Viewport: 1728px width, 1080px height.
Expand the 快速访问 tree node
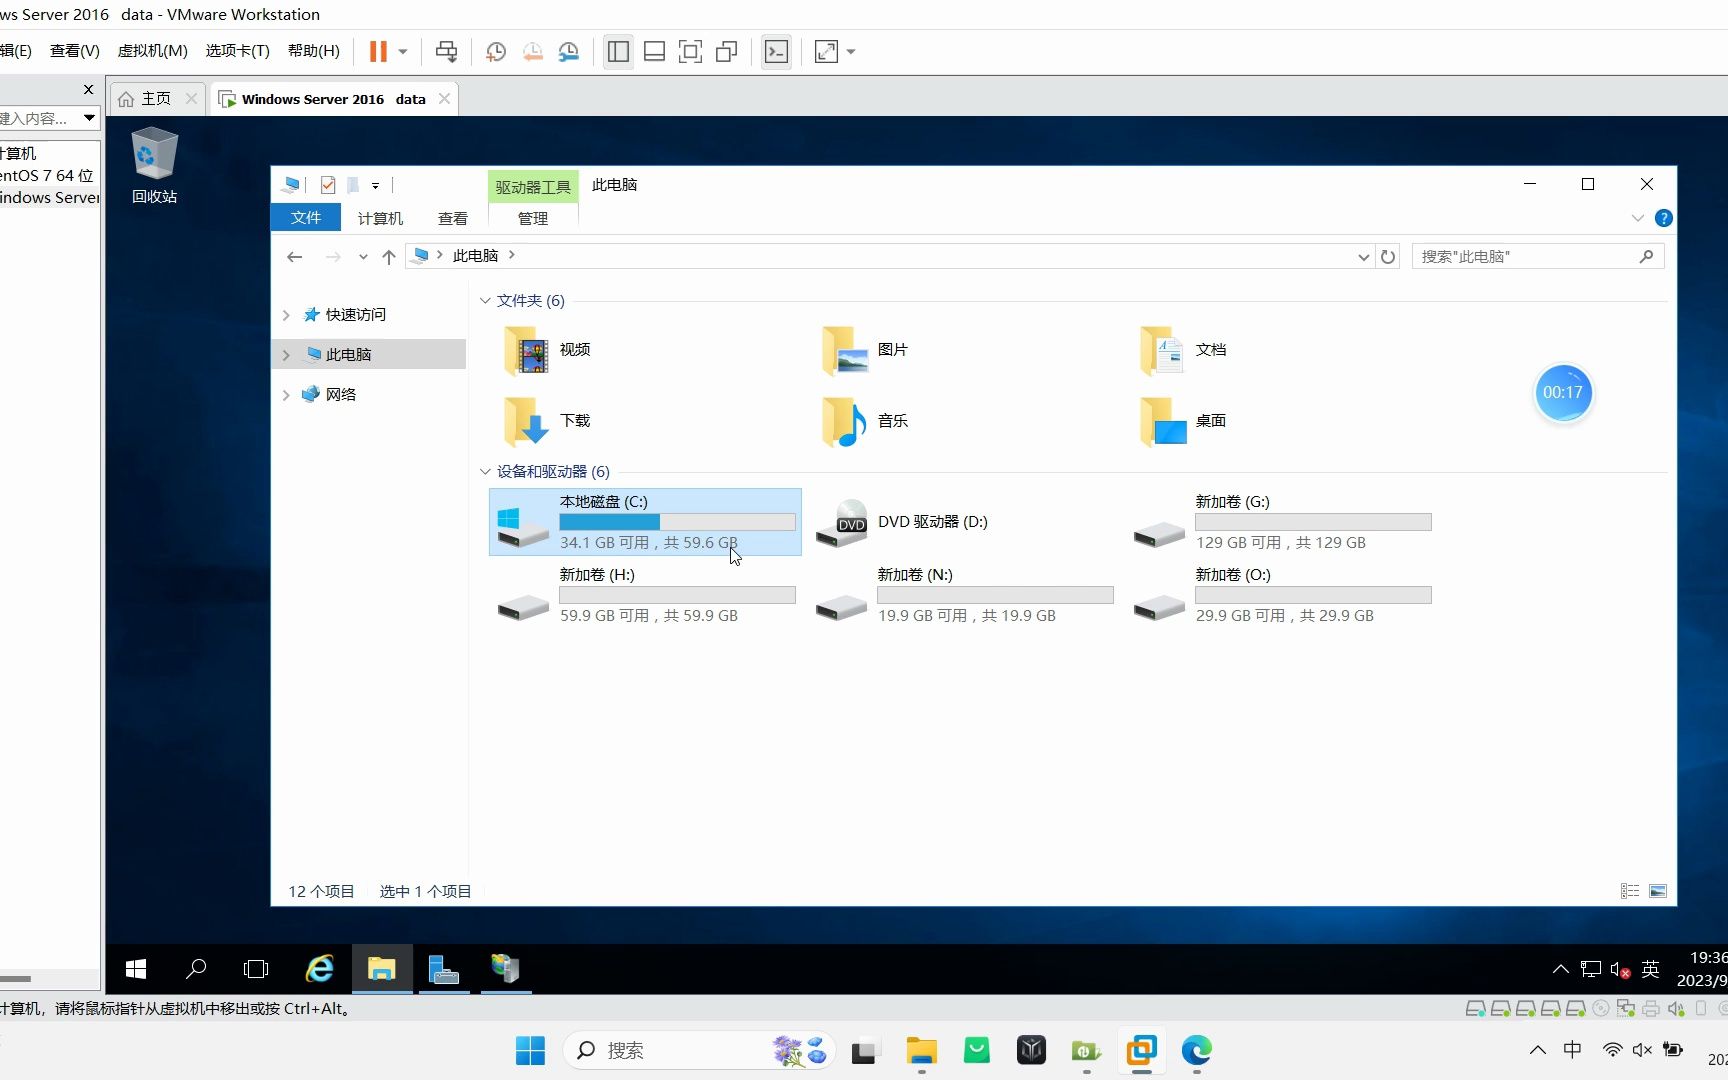point(286,315)
